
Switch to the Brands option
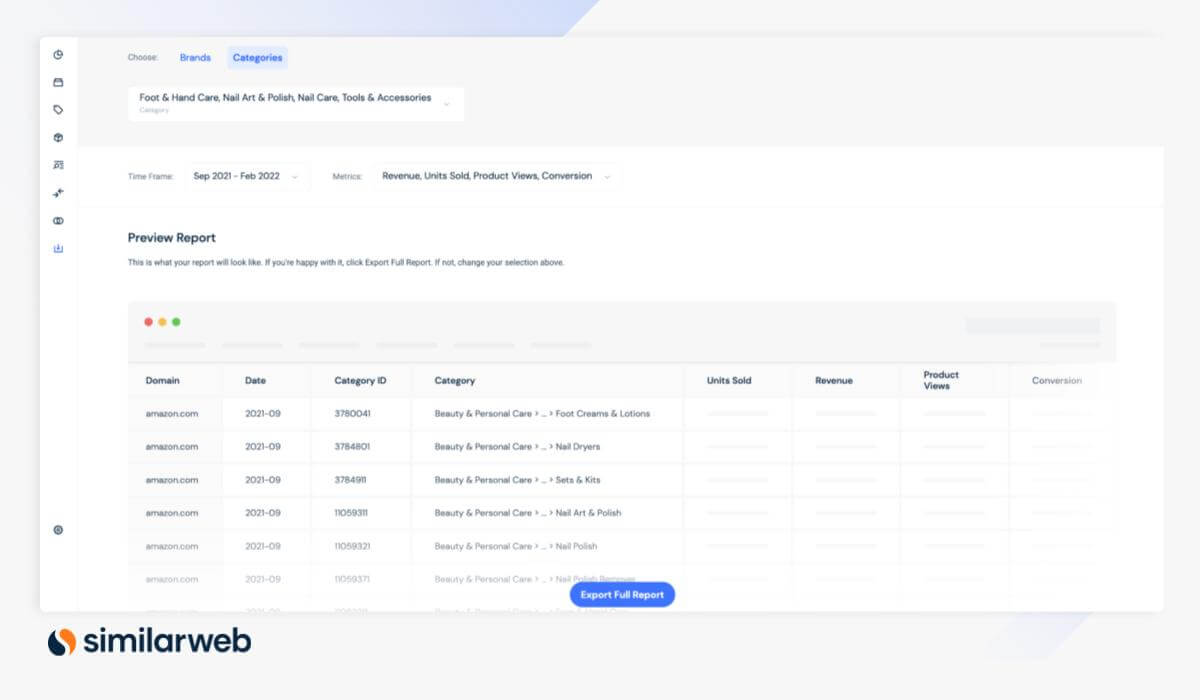(195, 57)
